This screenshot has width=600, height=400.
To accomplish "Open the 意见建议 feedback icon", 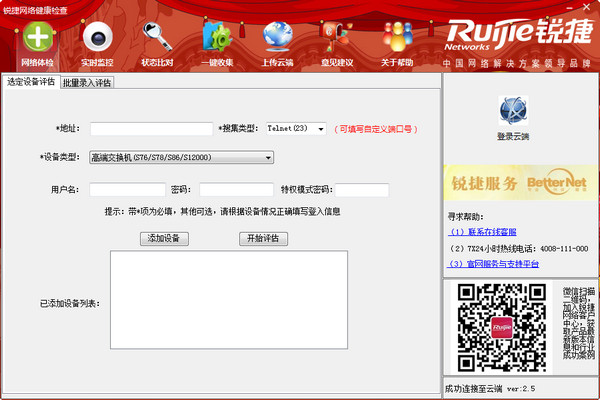I will pos(336,40).
